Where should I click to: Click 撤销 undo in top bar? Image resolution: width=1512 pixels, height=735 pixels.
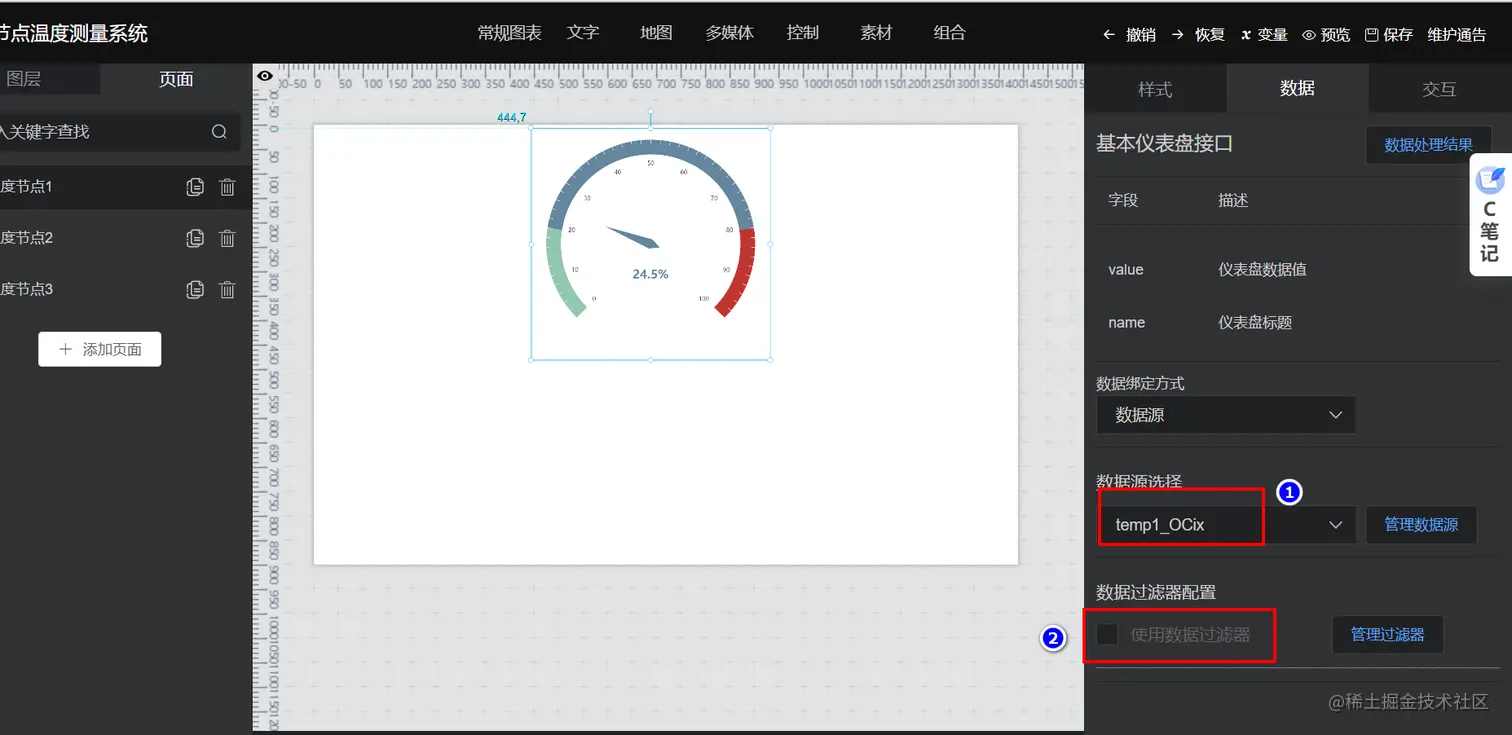pyautogui.click(x=1129, y=34)
